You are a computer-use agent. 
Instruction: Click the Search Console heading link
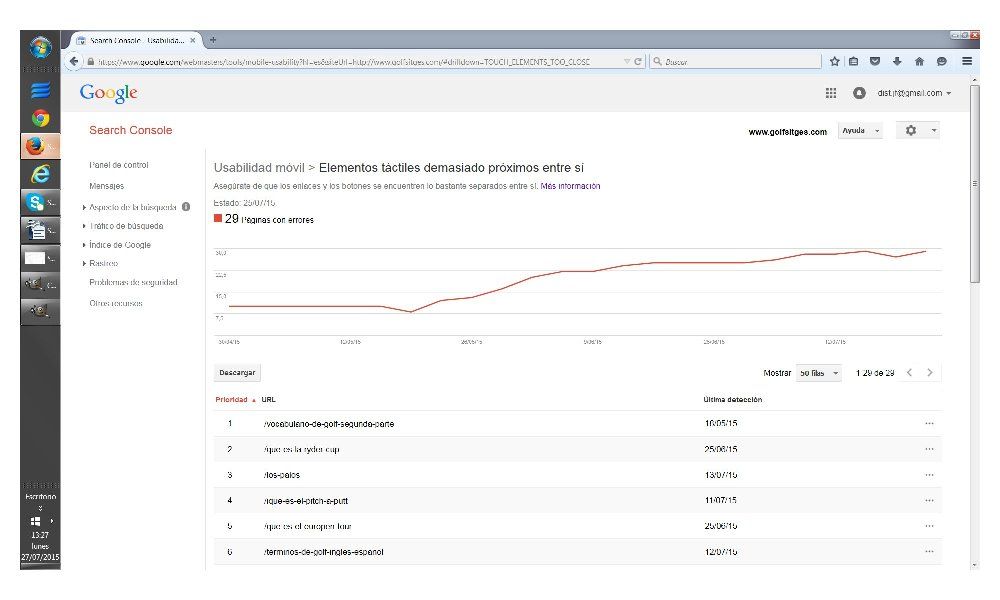point(131,130)
